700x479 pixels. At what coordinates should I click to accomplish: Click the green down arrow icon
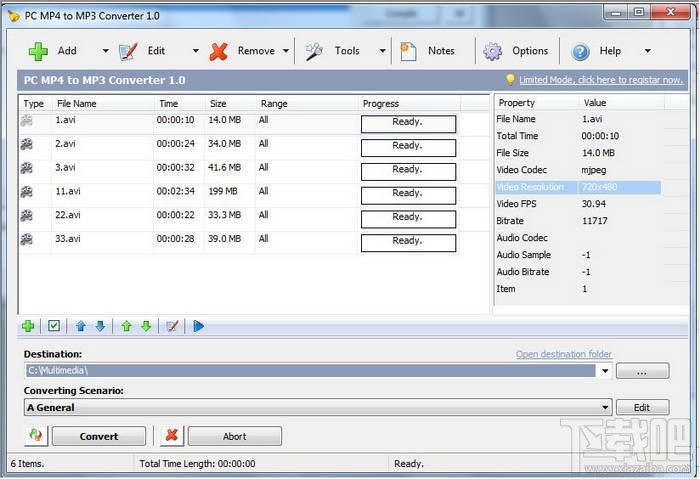coord(146,326)
